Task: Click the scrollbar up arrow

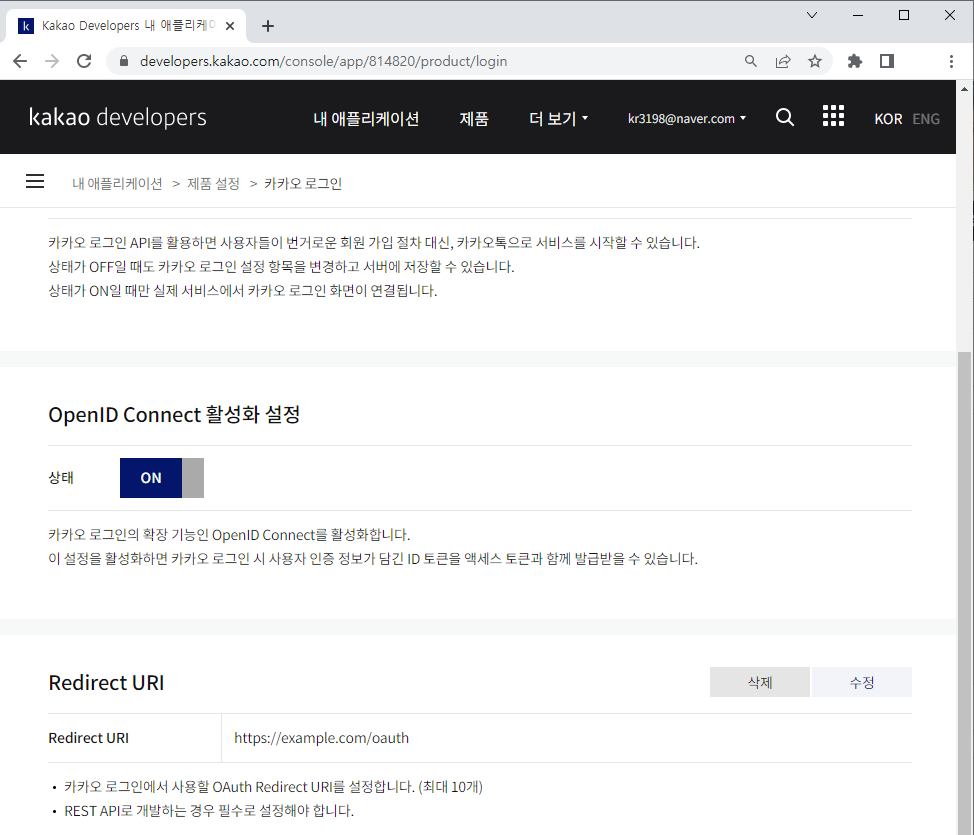Action: coord(964,89)
